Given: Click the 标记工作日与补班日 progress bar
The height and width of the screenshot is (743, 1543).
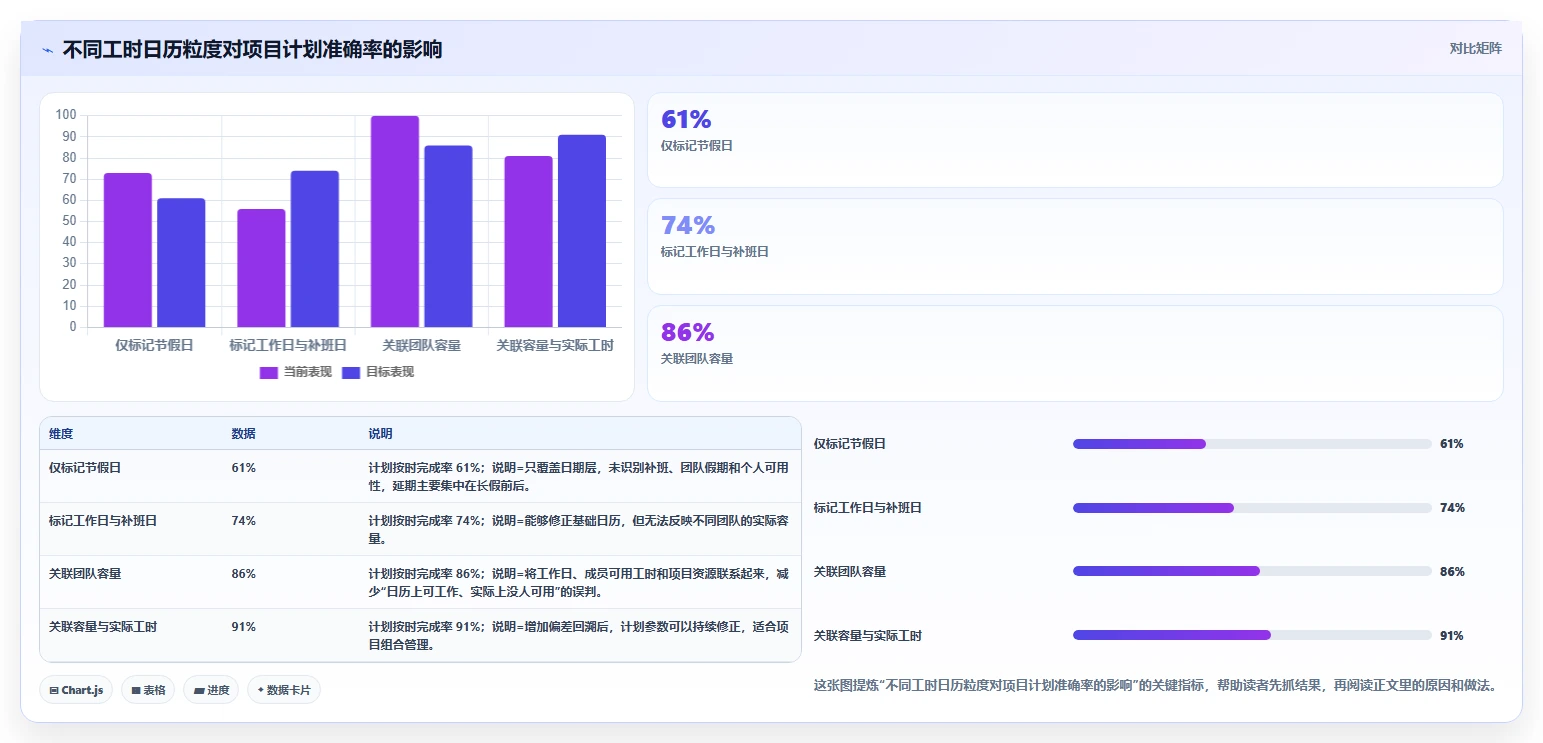Looking at the screenshot, I should 1252,508.
